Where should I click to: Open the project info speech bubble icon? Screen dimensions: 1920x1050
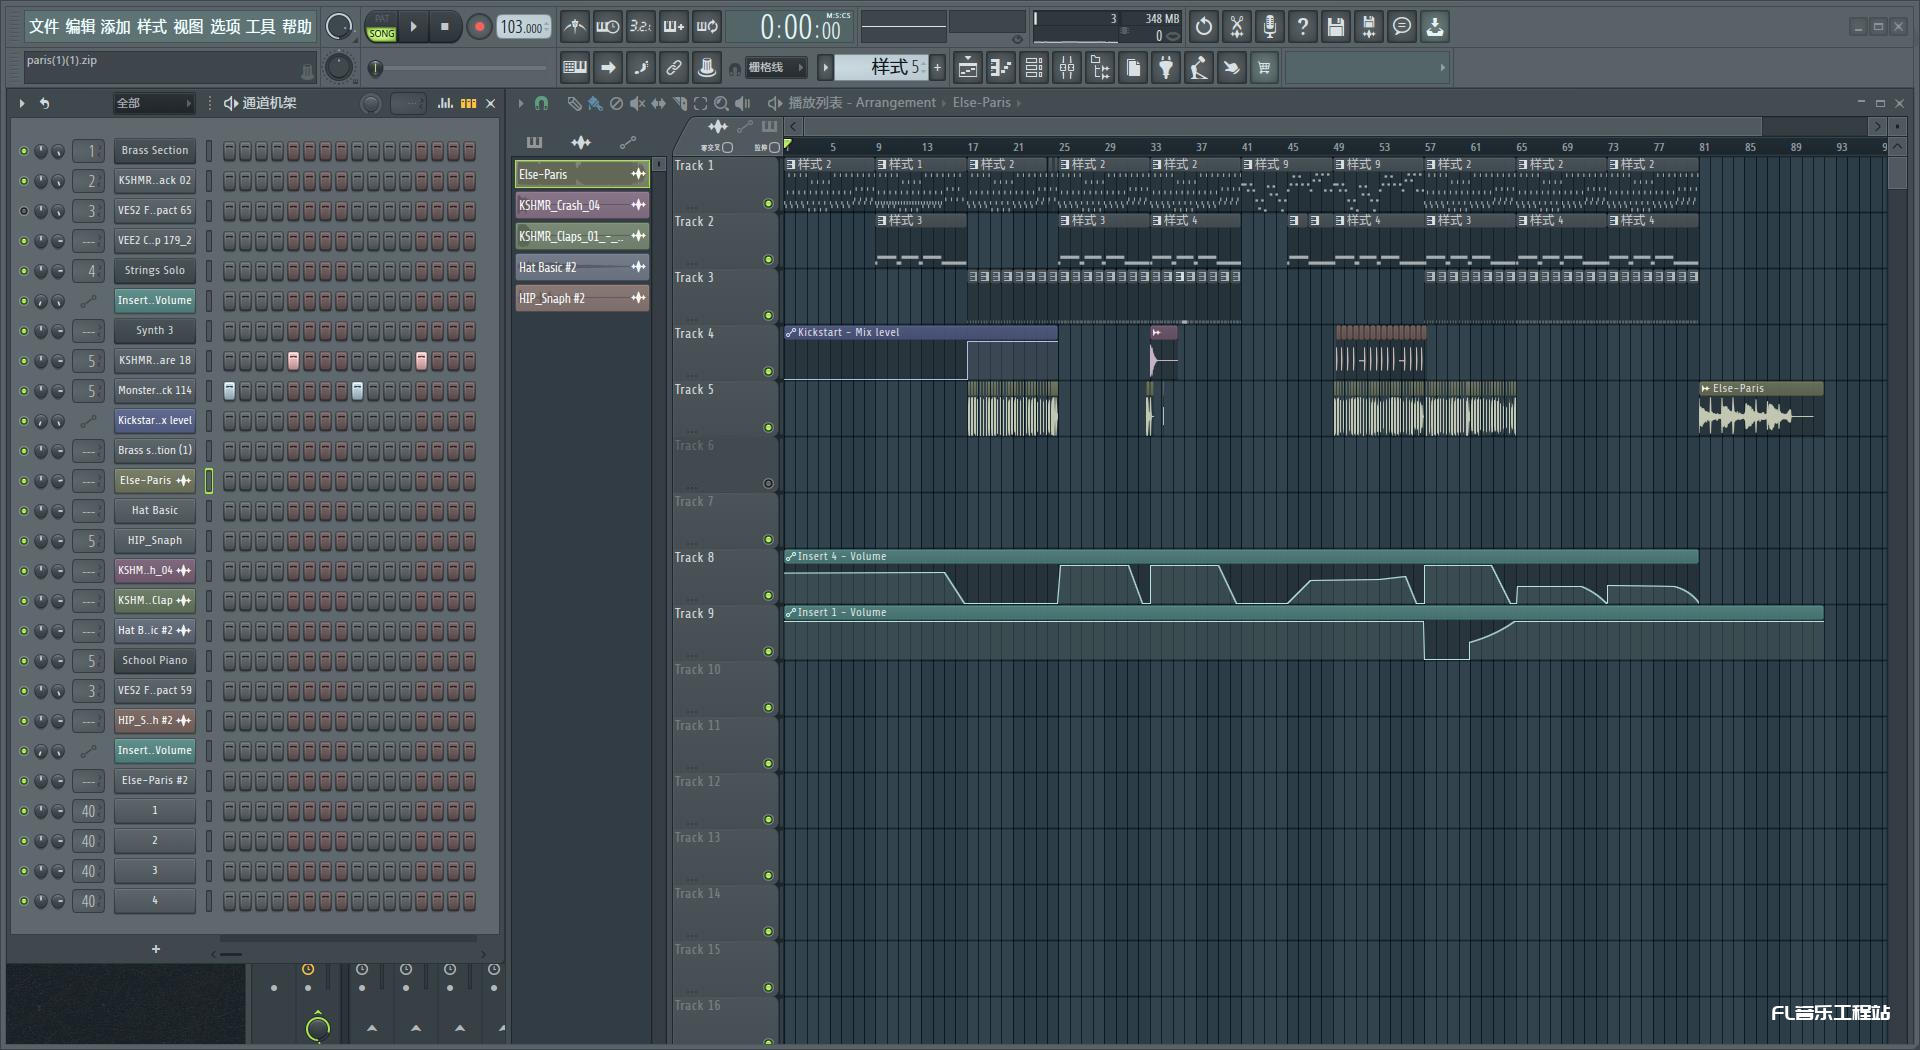pyautogui.click(x=1402, y=27)
